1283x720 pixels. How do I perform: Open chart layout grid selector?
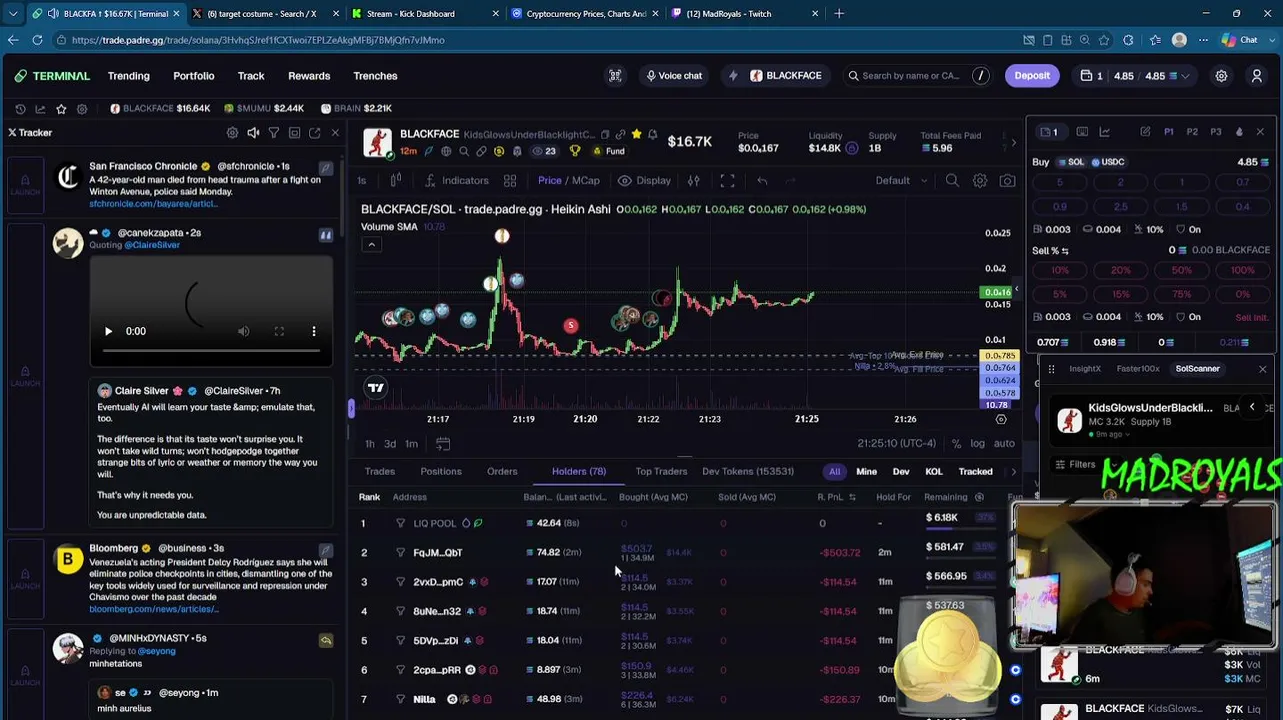coord(510,181)
